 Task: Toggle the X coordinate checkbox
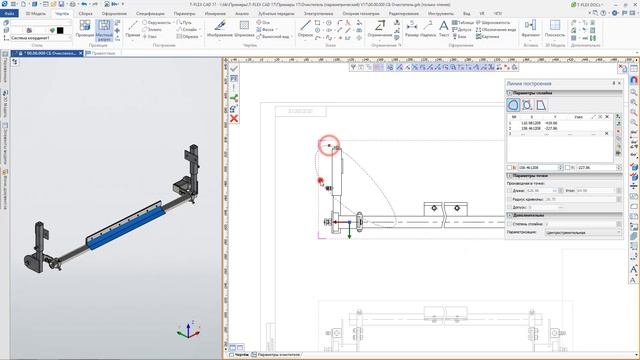pyautogui.click(x=509, y=168)
